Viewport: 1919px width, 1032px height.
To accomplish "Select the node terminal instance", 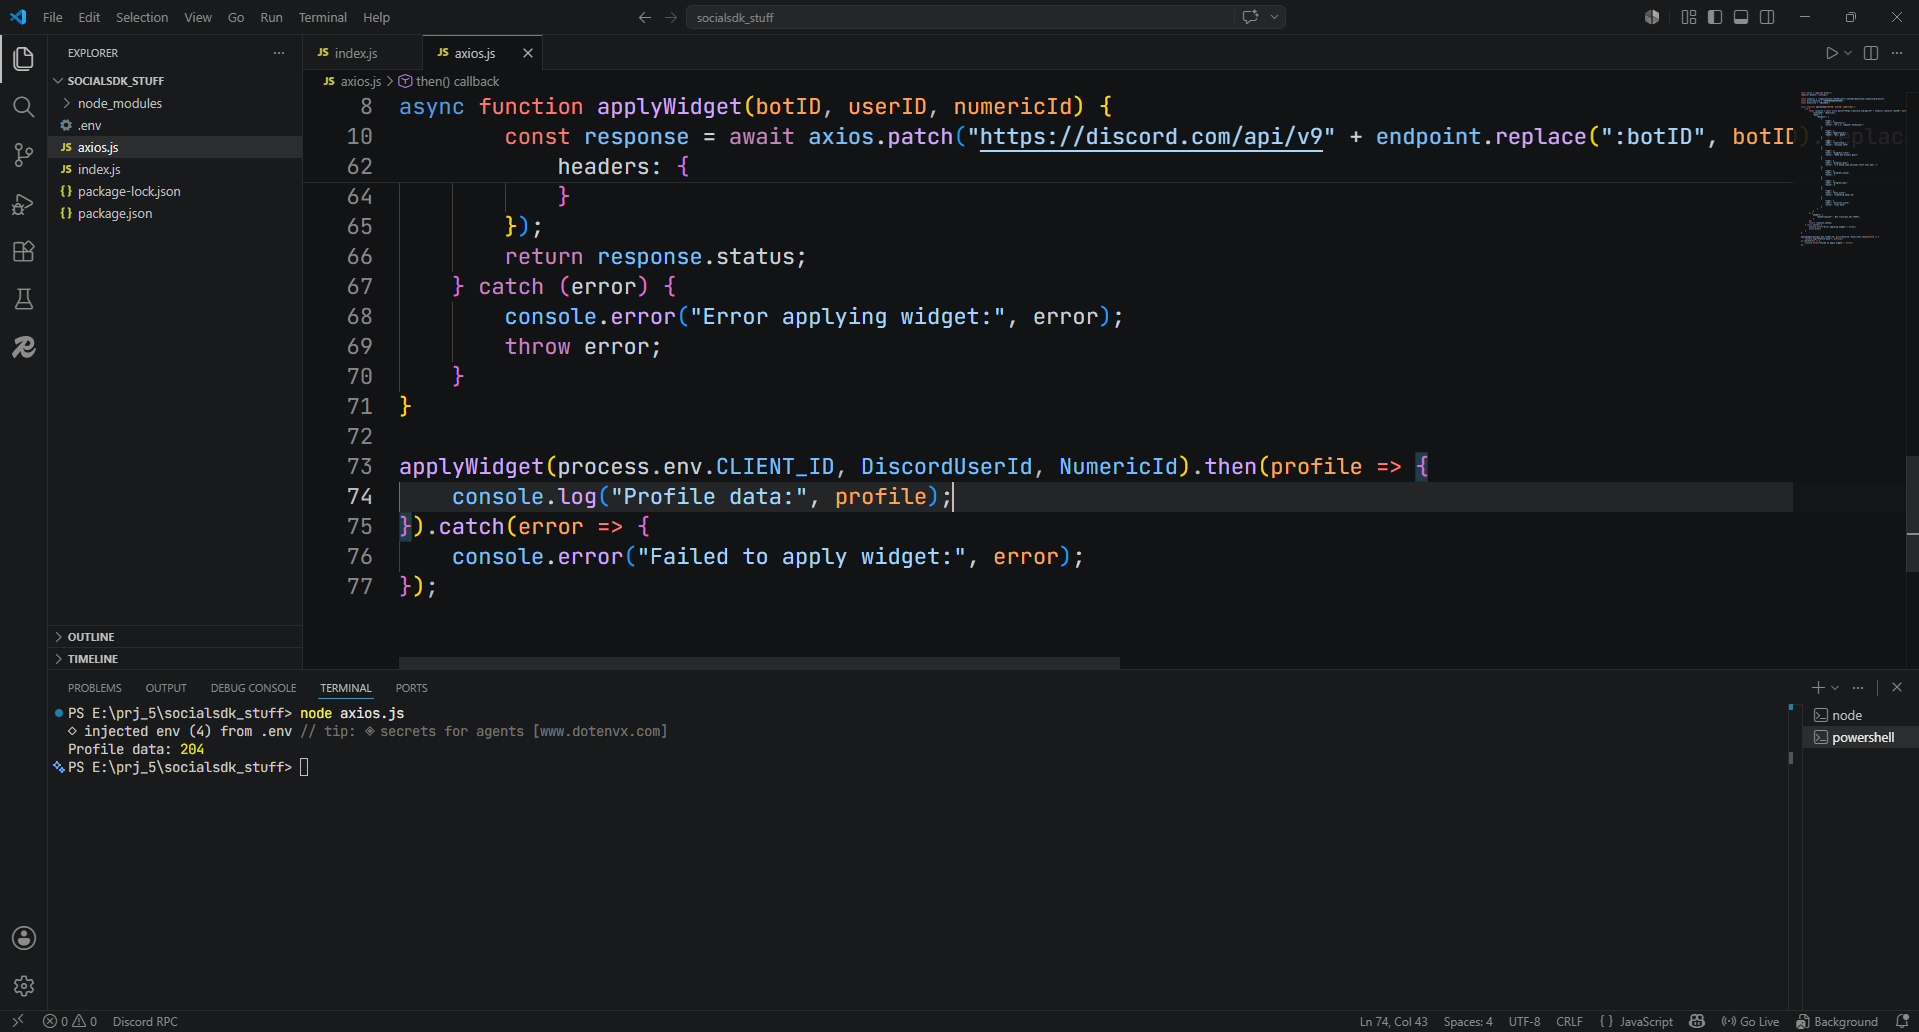I will 1860,715.
